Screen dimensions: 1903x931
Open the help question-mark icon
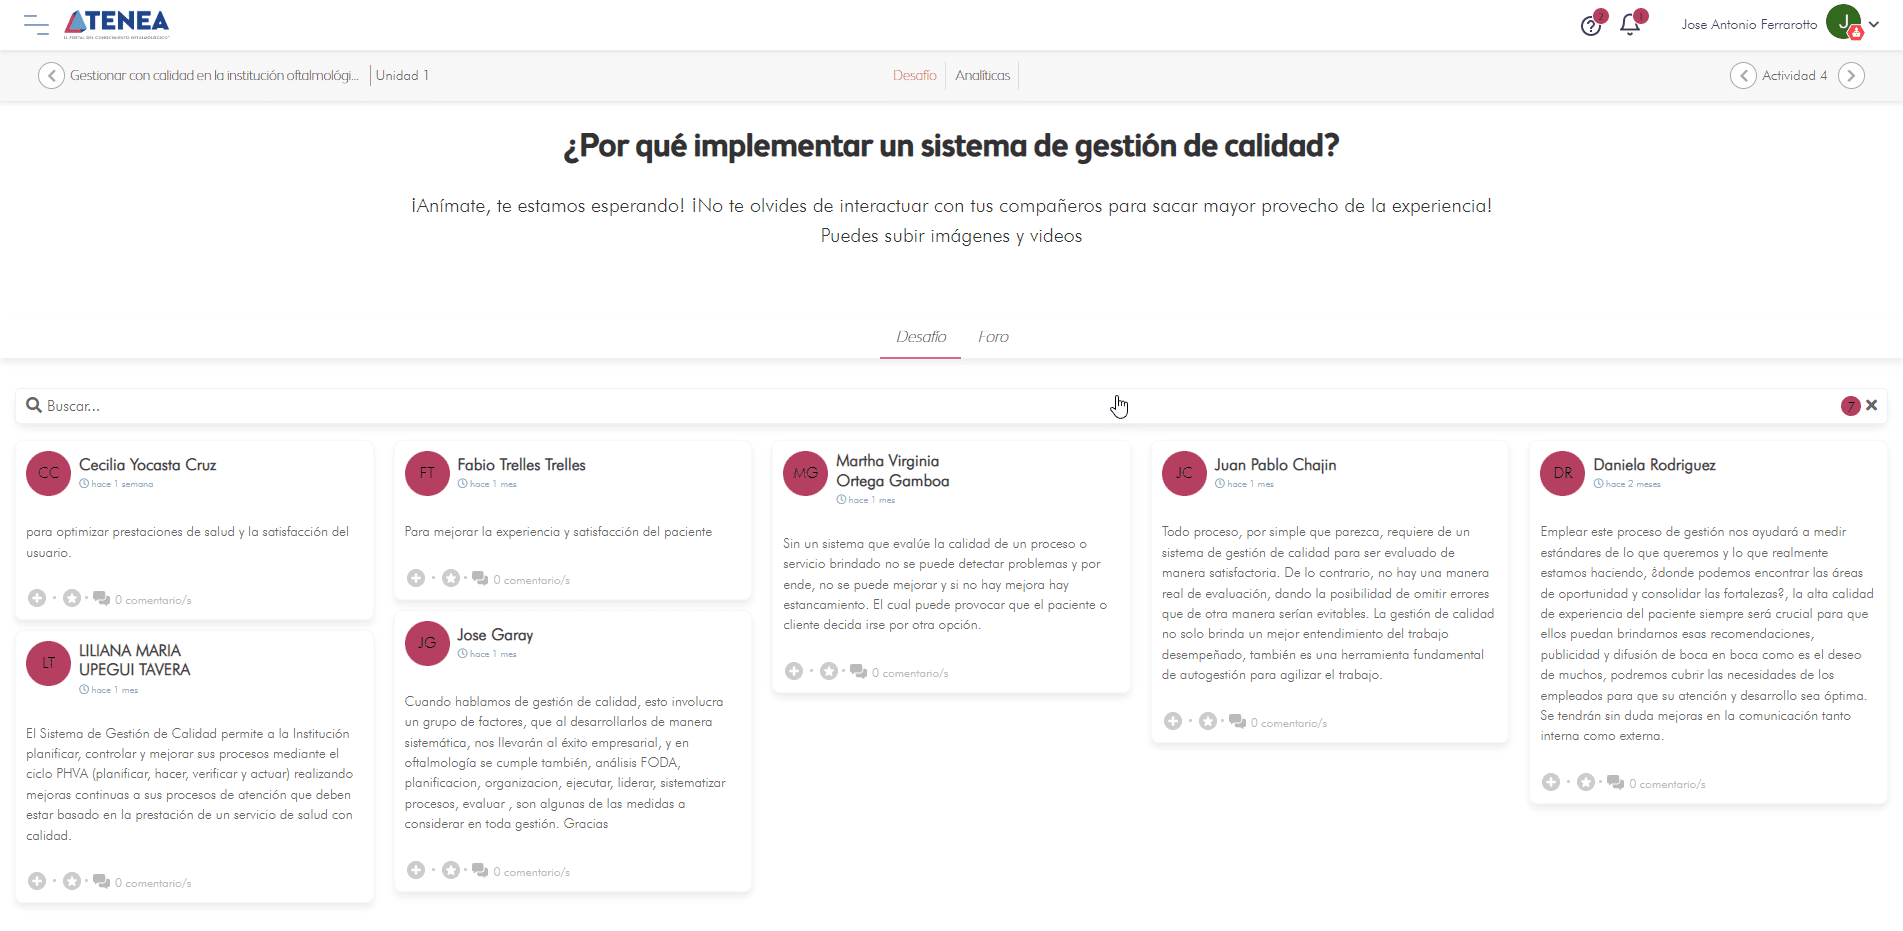1590,26
